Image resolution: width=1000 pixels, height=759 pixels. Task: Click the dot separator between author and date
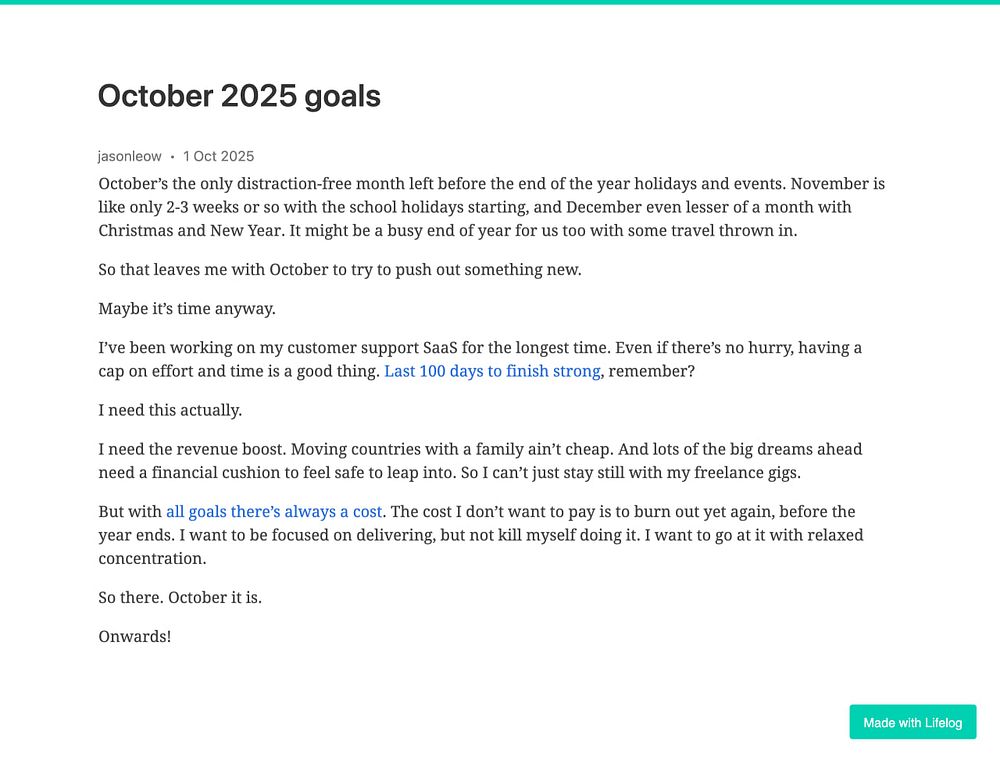tap(172, 157)
